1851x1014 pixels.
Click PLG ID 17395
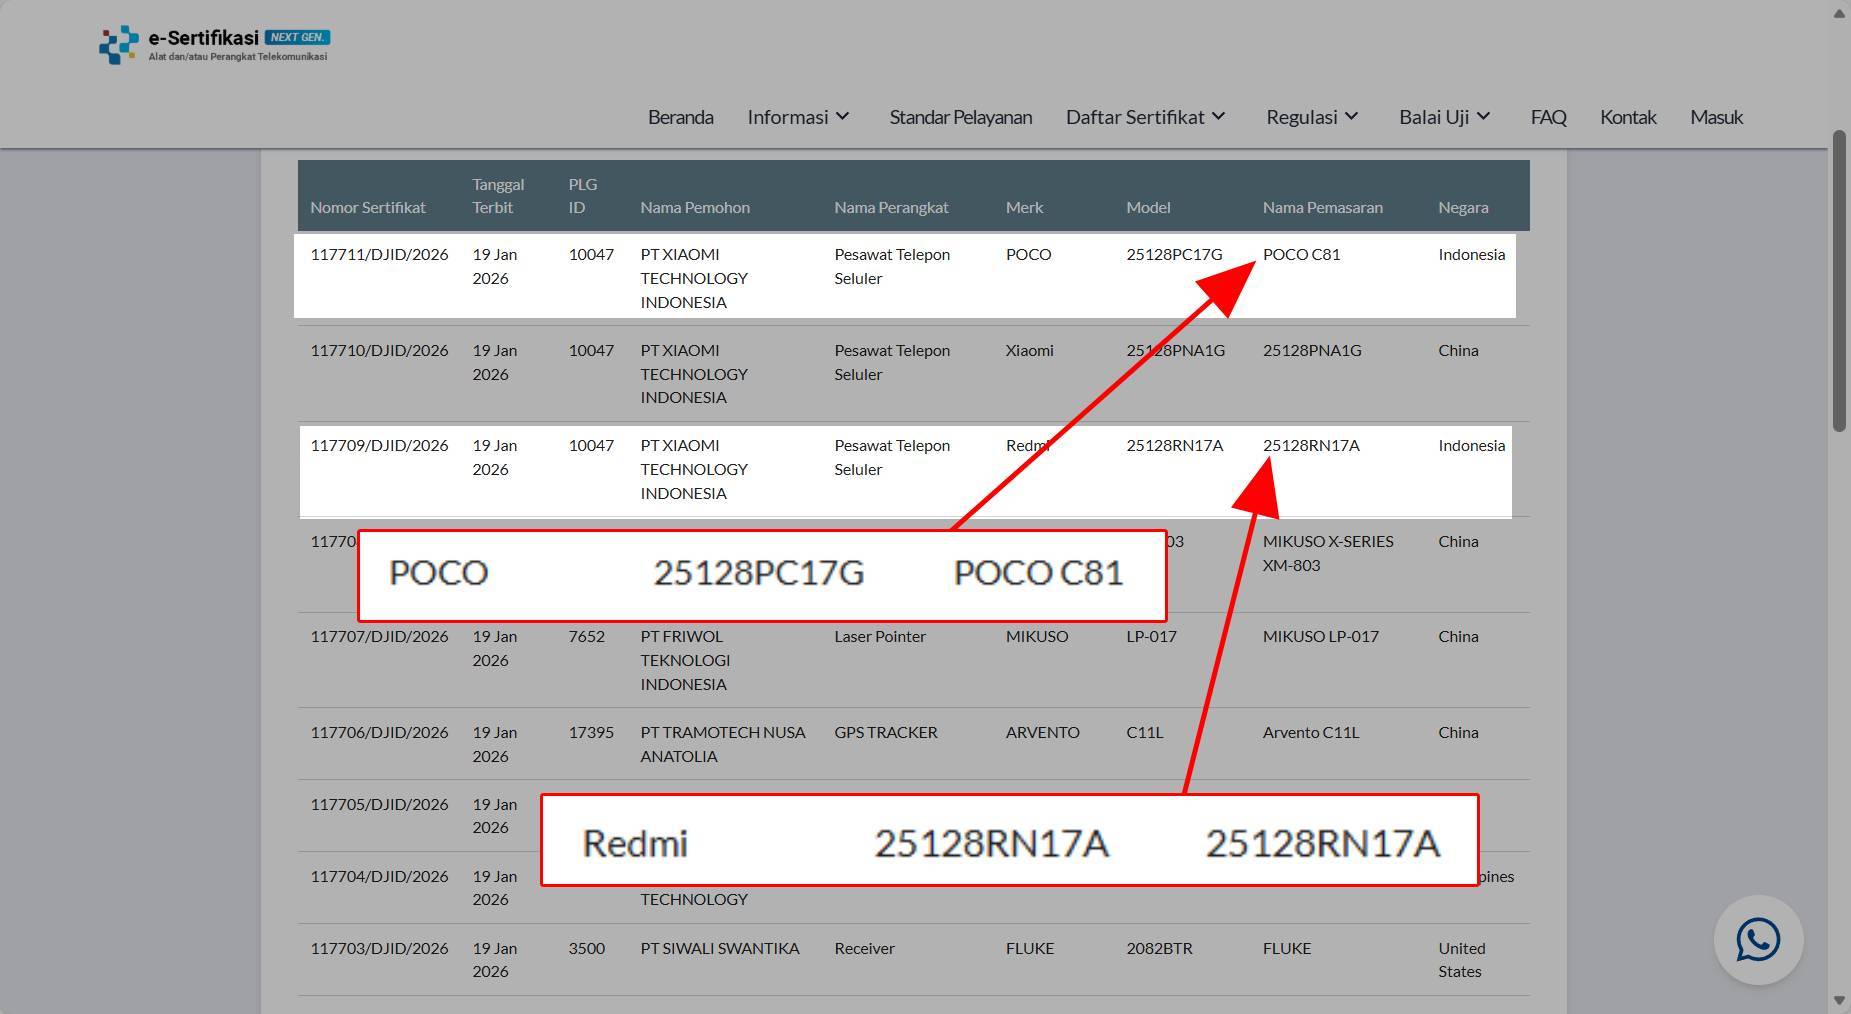[591, 732]
